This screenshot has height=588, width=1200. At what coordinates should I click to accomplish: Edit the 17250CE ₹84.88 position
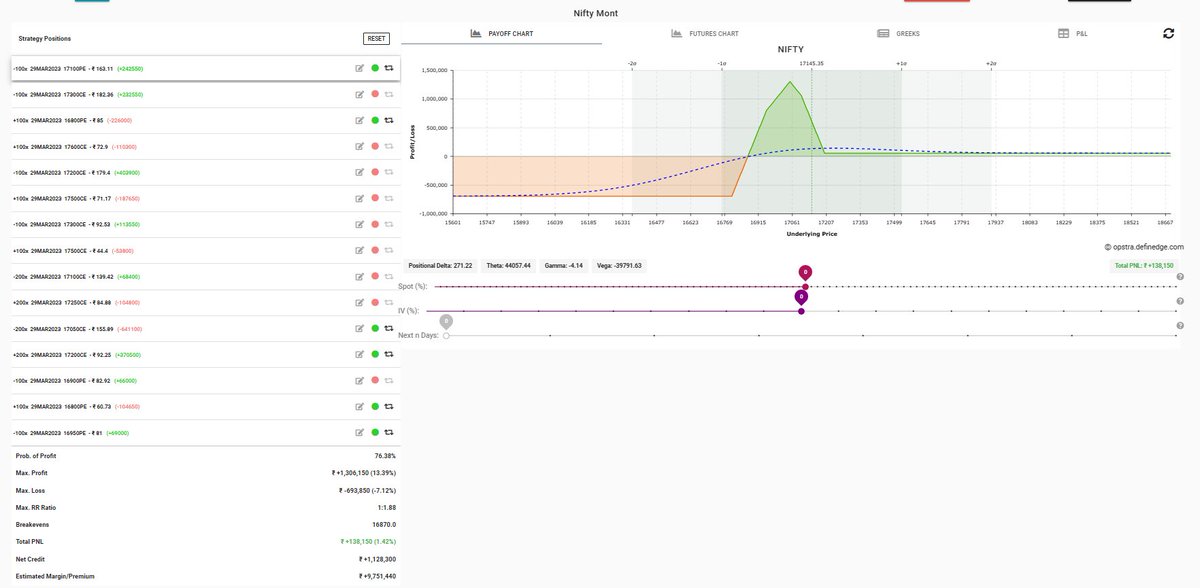[x=359, y=302]
